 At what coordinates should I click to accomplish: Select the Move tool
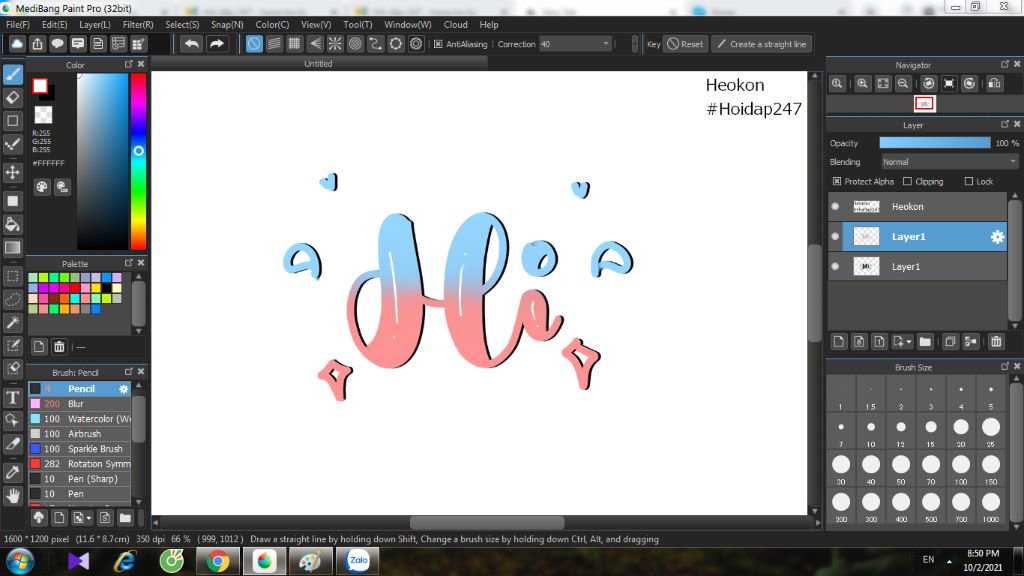[12, 172]
